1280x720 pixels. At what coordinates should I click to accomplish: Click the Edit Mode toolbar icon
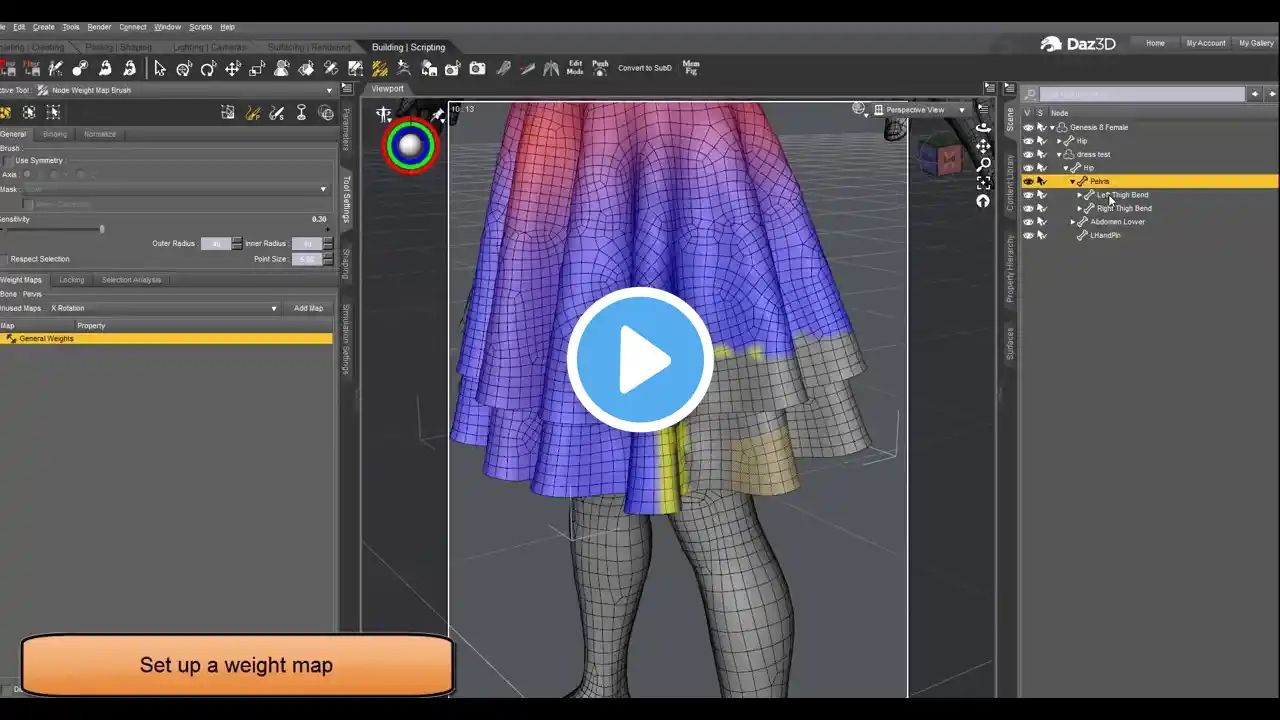(x=575, y=68)
